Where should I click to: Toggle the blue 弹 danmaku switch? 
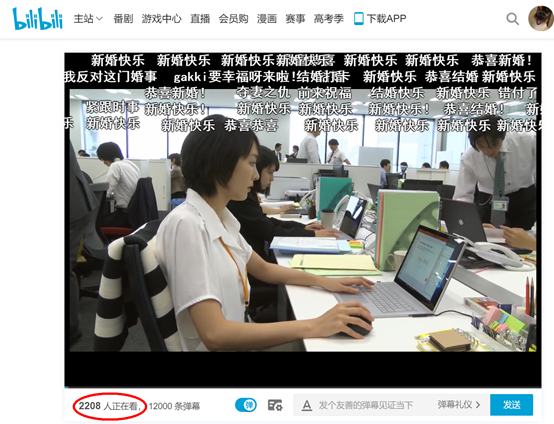pos(246,405)
